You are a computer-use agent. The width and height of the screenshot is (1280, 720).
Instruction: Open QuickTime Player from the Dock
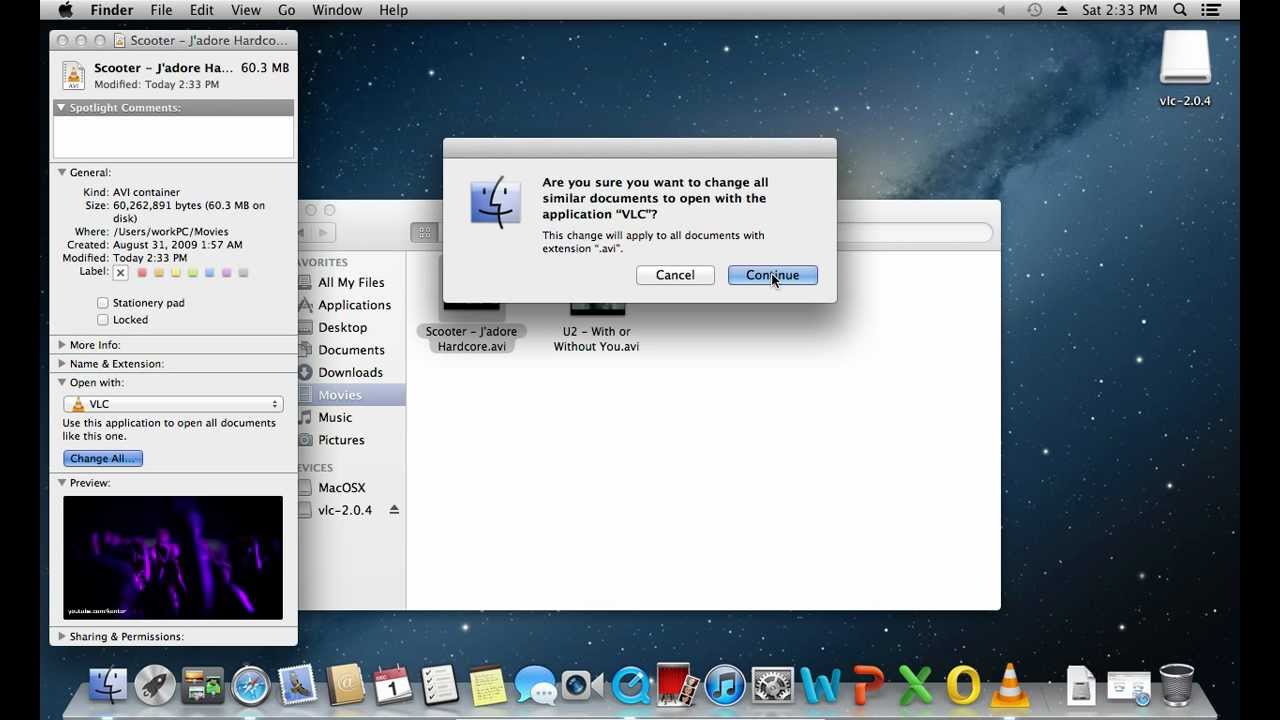click(x=631, y=686)
